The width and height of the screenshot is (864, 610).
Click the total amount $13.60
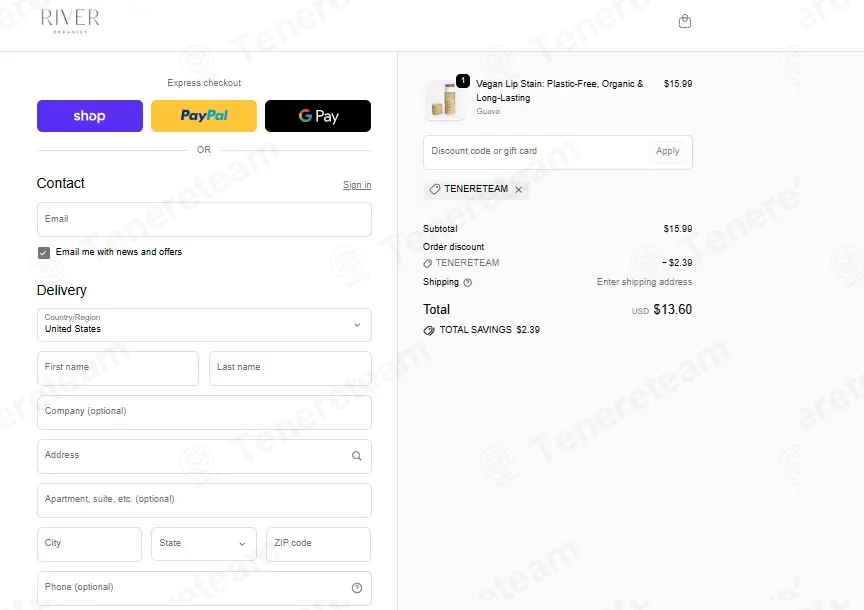coord(672,310)
